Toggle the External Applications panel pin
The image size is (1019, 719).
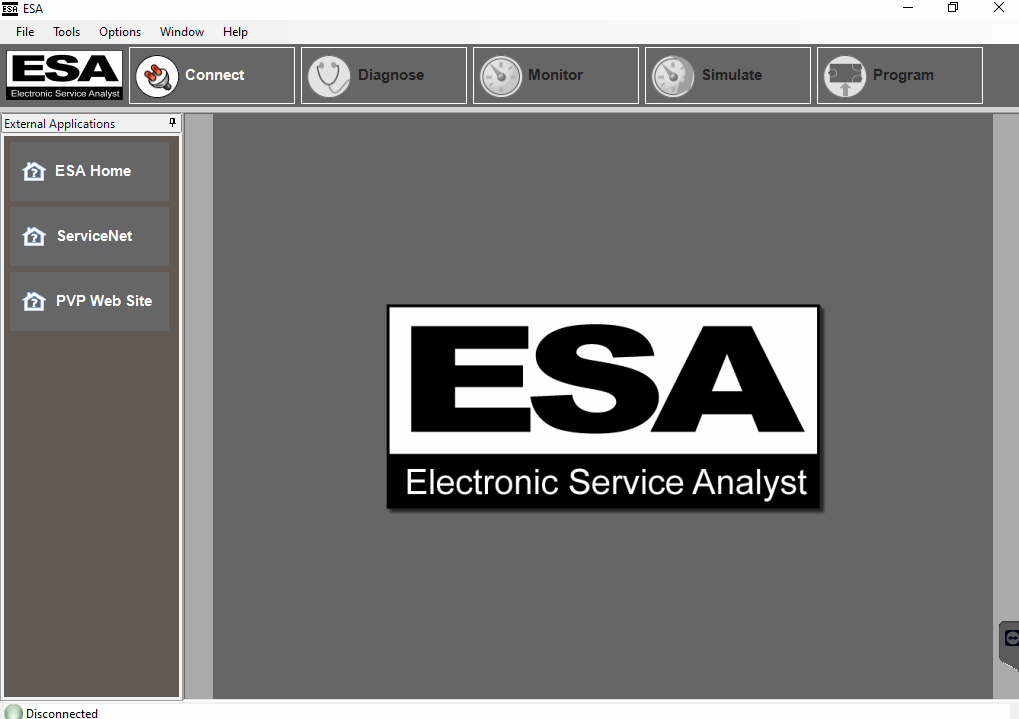tap(172, 123)
